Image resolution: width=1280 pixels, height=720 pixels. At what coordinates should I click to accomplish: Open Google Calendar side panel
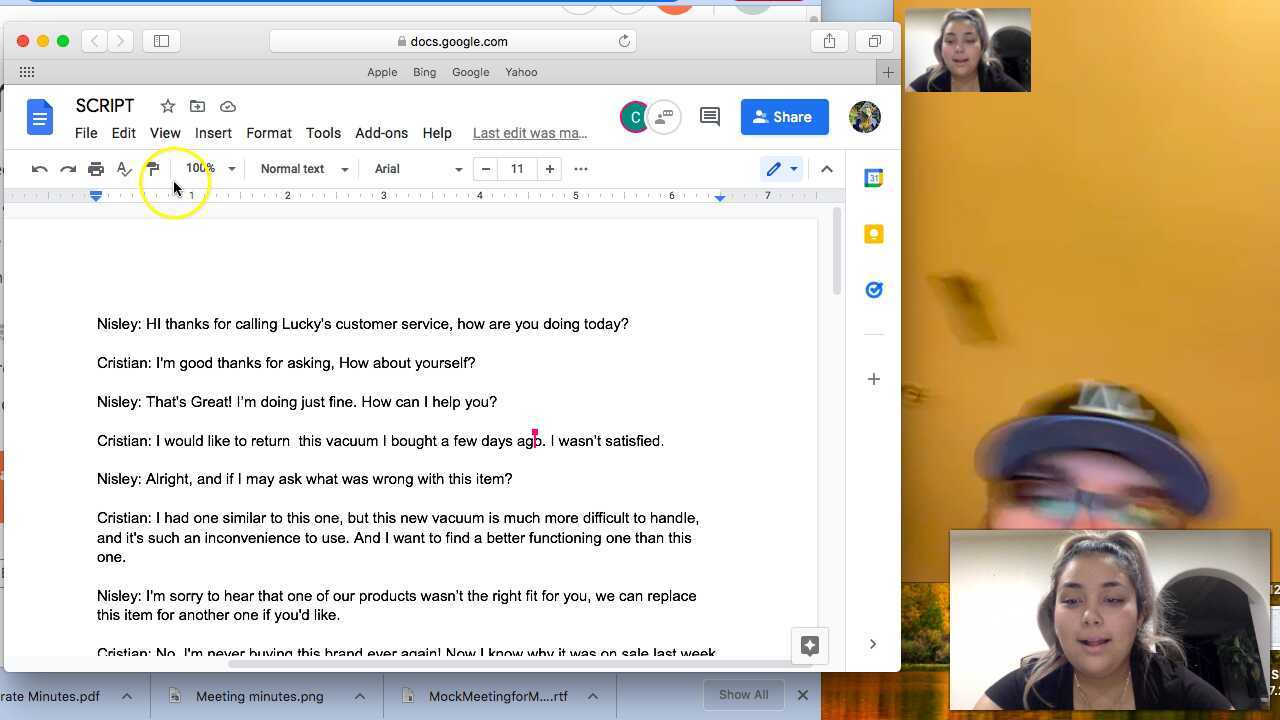[873, 178]
